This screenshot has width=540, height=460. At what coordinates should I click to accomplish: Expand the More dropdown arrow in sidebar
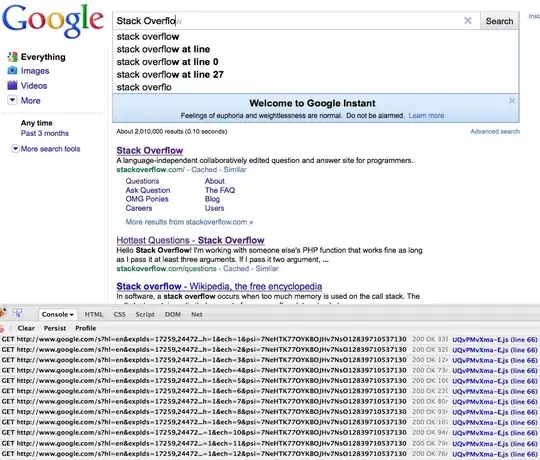(x=12, y=100)
